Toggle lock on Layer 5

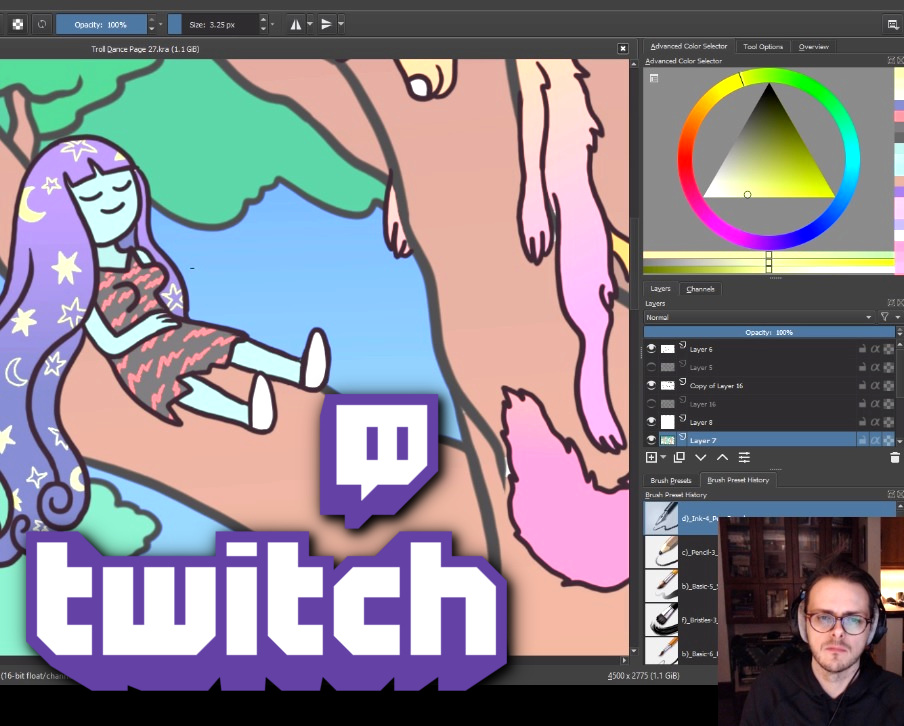(862, 367)
